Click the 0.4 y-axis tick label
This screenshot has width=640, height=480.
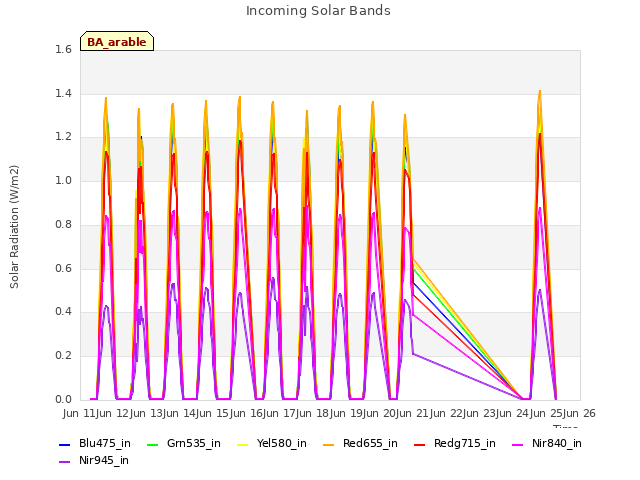(x=63, y=312)
